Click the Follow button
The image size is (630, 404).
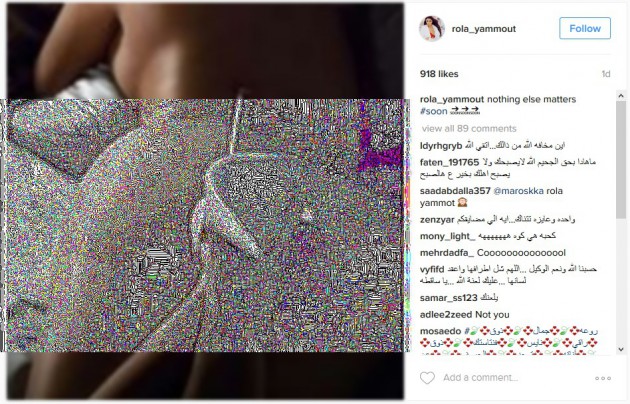point(585,28)
